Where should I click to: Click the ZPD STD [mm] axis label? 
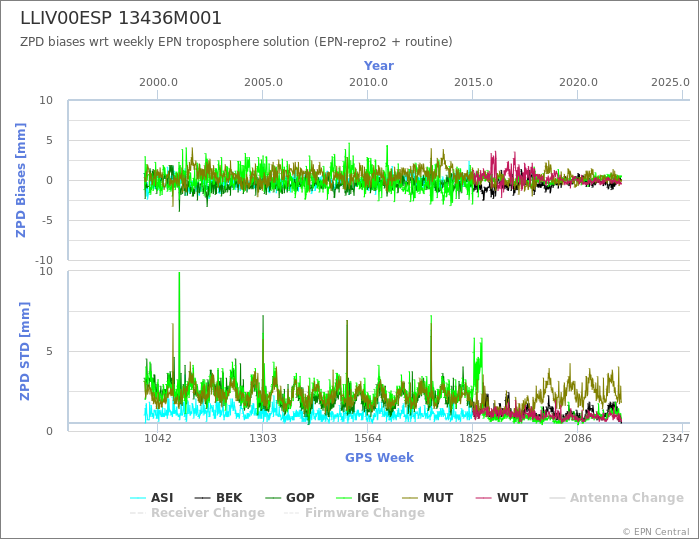pos(25,351)
